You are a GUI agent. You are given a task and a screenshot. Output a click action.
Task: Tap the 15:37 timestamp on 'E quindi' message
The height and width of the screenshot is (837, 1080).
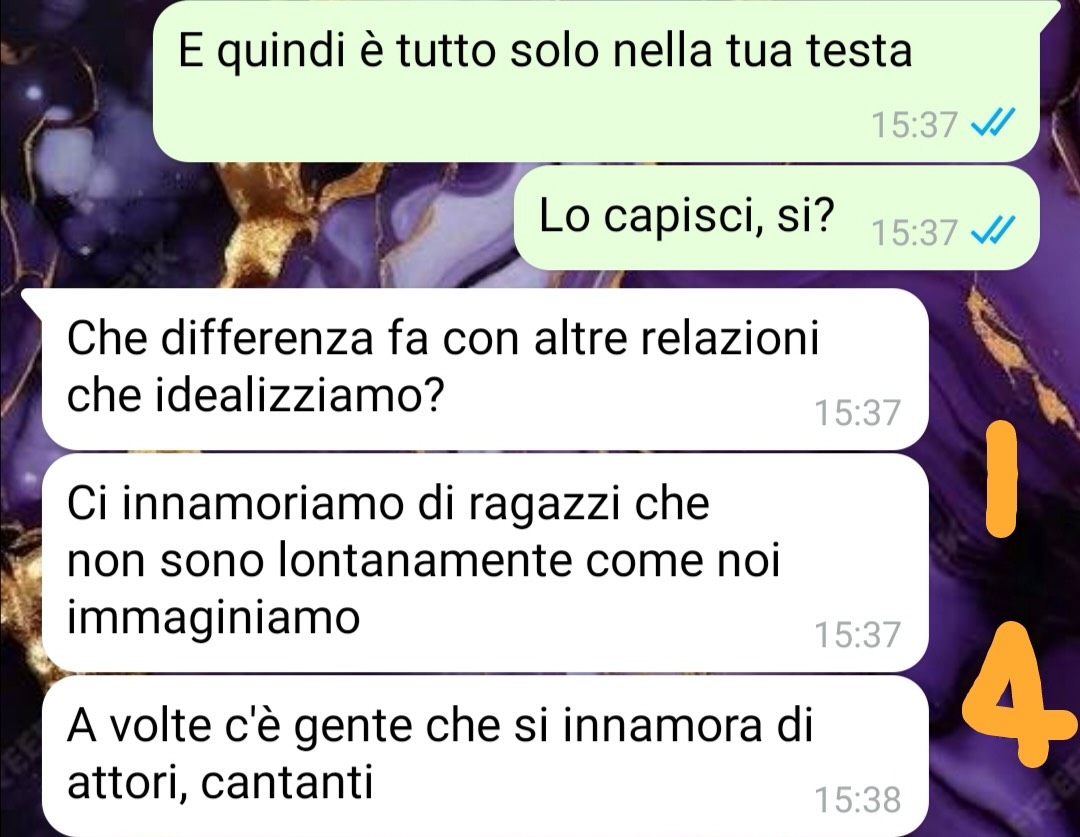(914, 125)
